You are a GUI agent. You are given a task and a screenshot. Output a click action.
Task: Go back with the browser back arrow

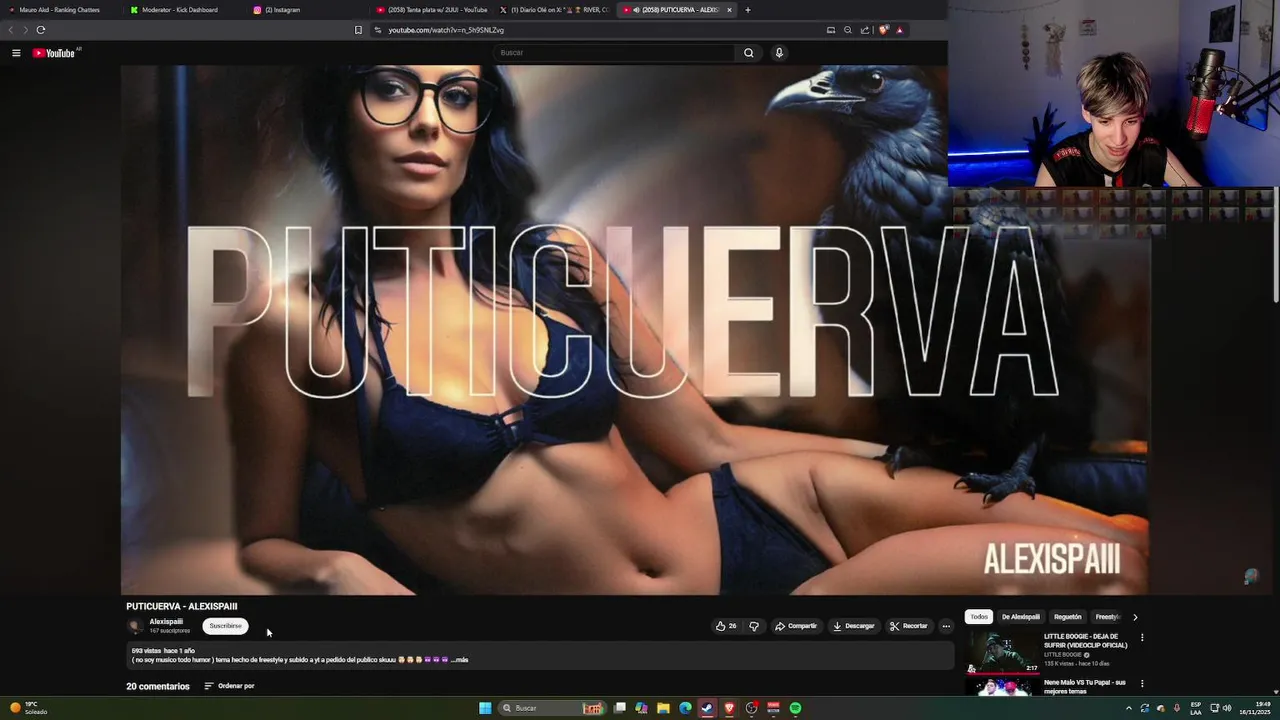point(11,30)
